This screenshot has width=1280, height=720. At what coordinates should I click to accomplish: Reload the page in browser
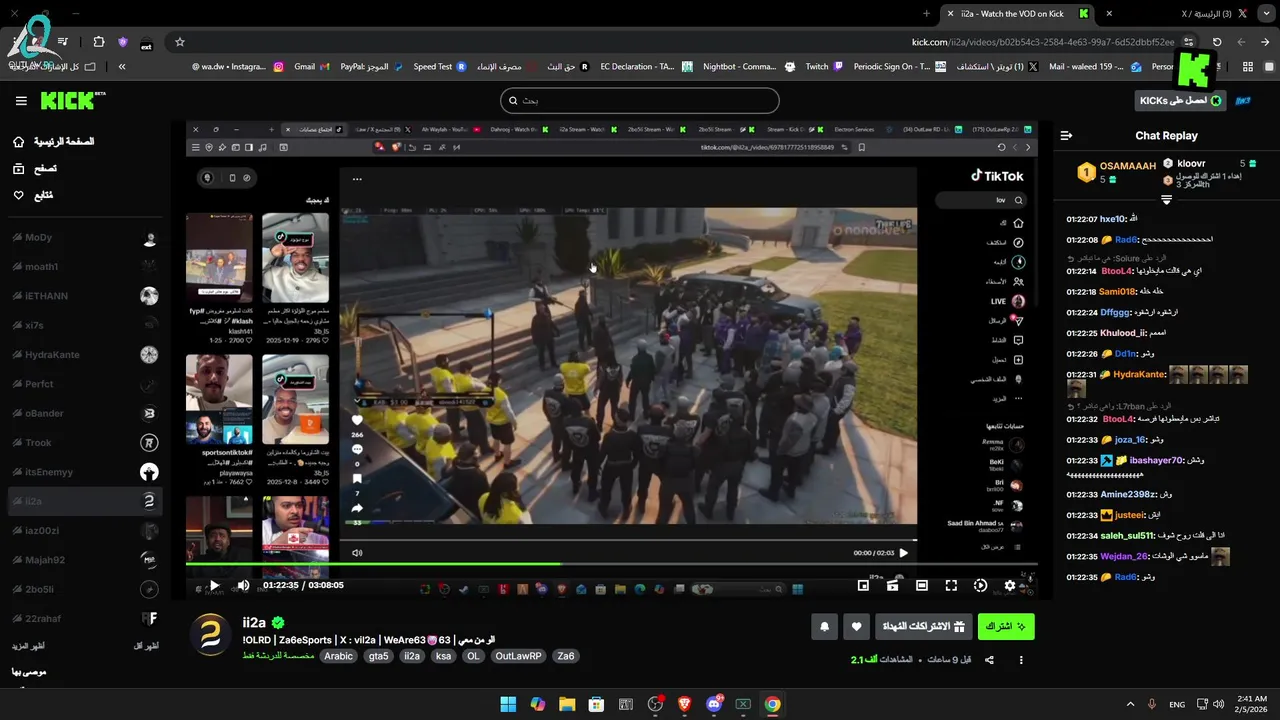pyautogui.click(x=1217, y=42)
